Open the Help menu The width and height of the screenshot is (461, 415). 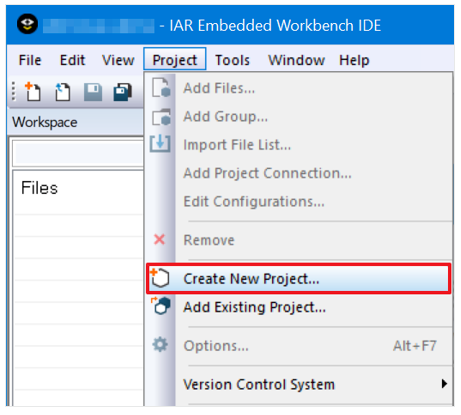[354, 60]
